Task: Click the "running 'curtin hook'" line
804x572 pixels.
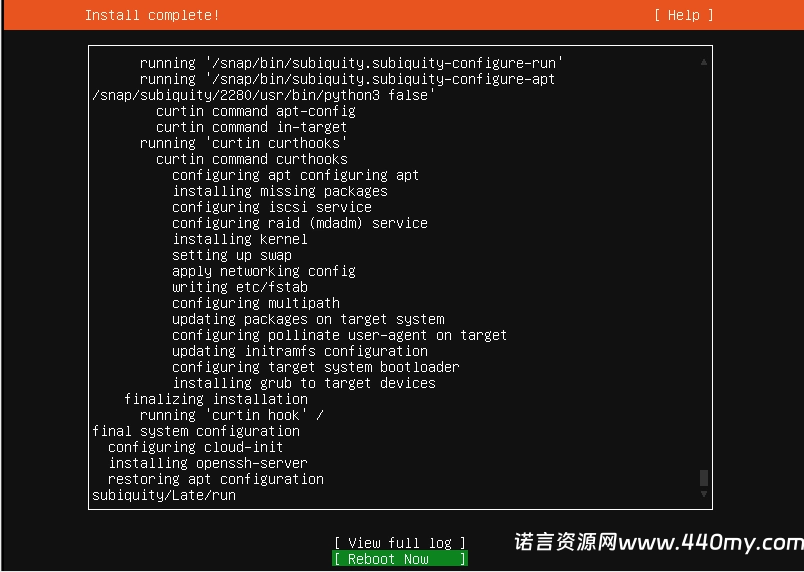Action: point(232,415)
